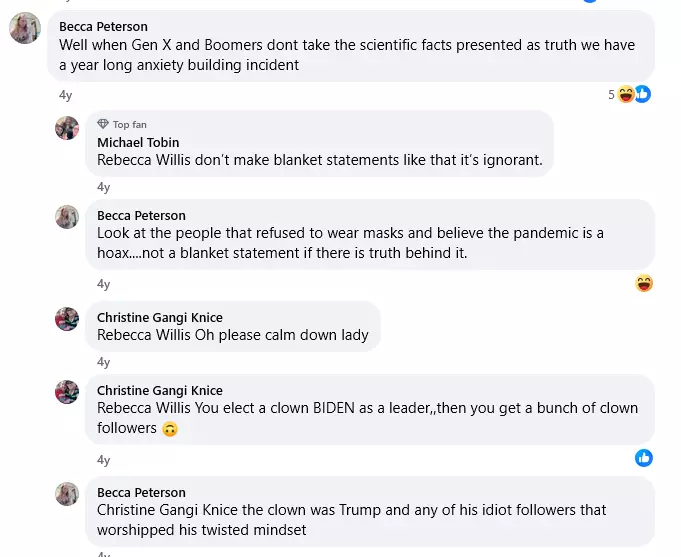Click the Christine Gangi Knice mention in Becca's last reply

[x=173, y=510]
